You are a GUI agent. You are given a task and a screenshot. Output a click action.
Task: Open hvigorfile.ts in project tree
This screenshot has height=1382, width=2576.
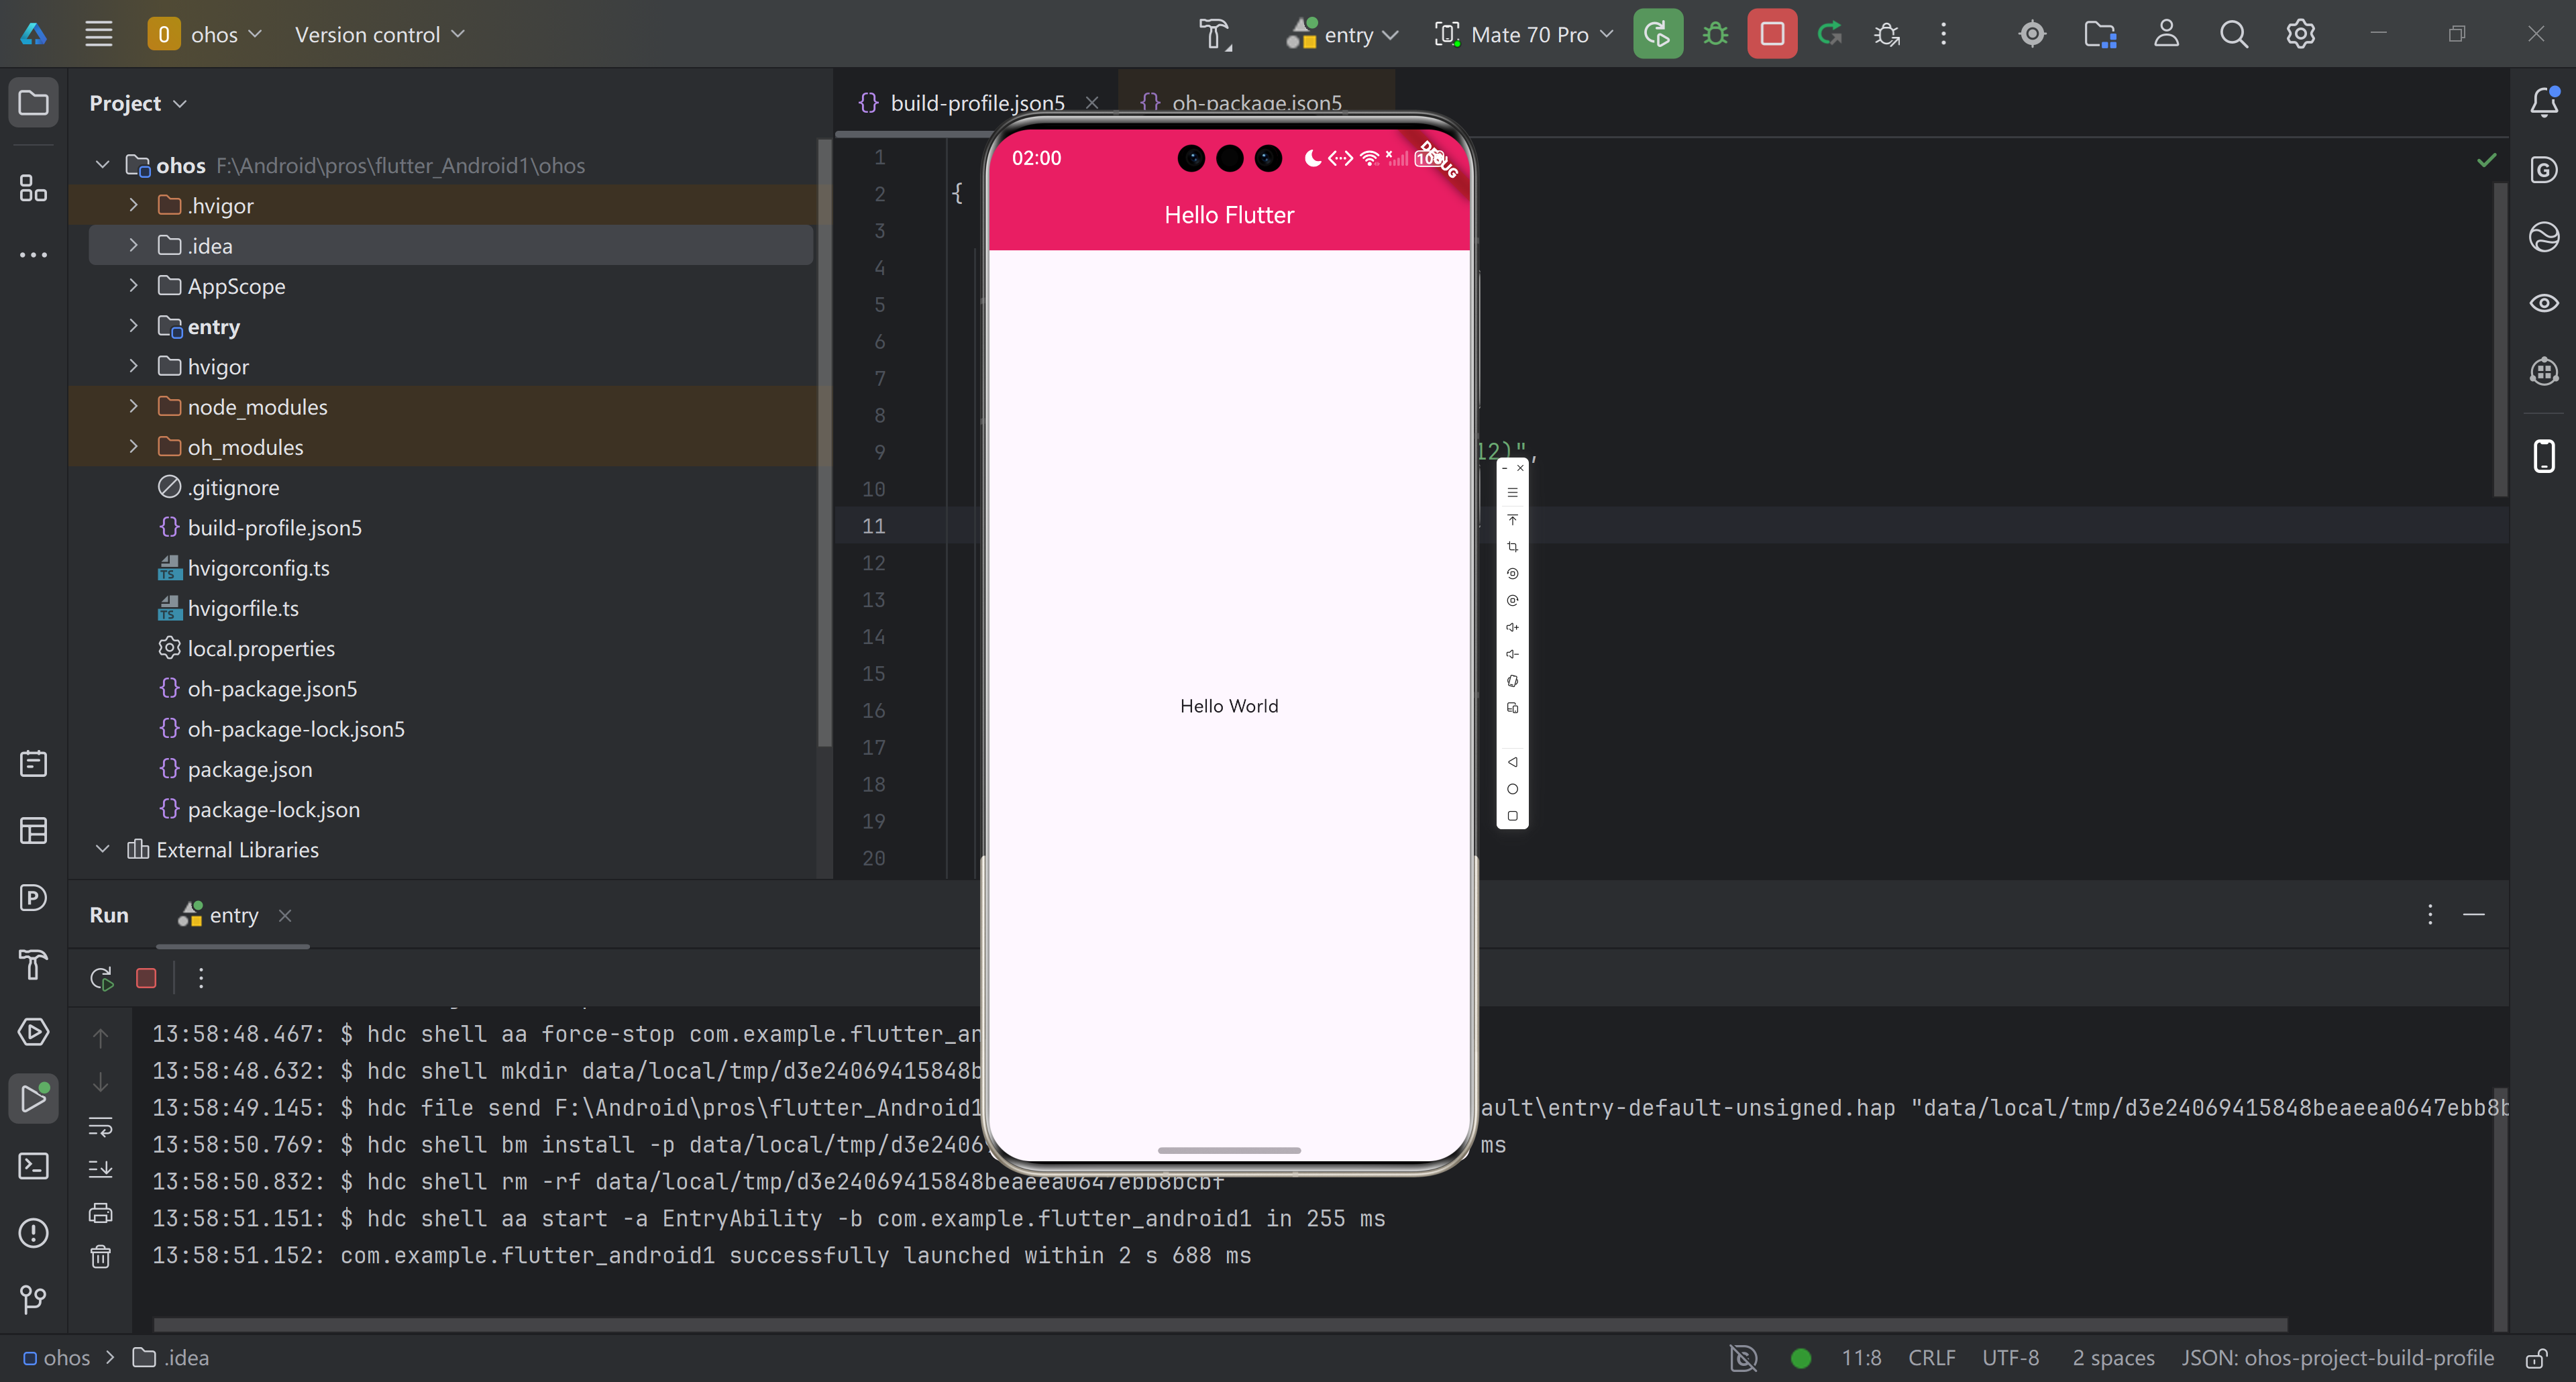point(243,608)
